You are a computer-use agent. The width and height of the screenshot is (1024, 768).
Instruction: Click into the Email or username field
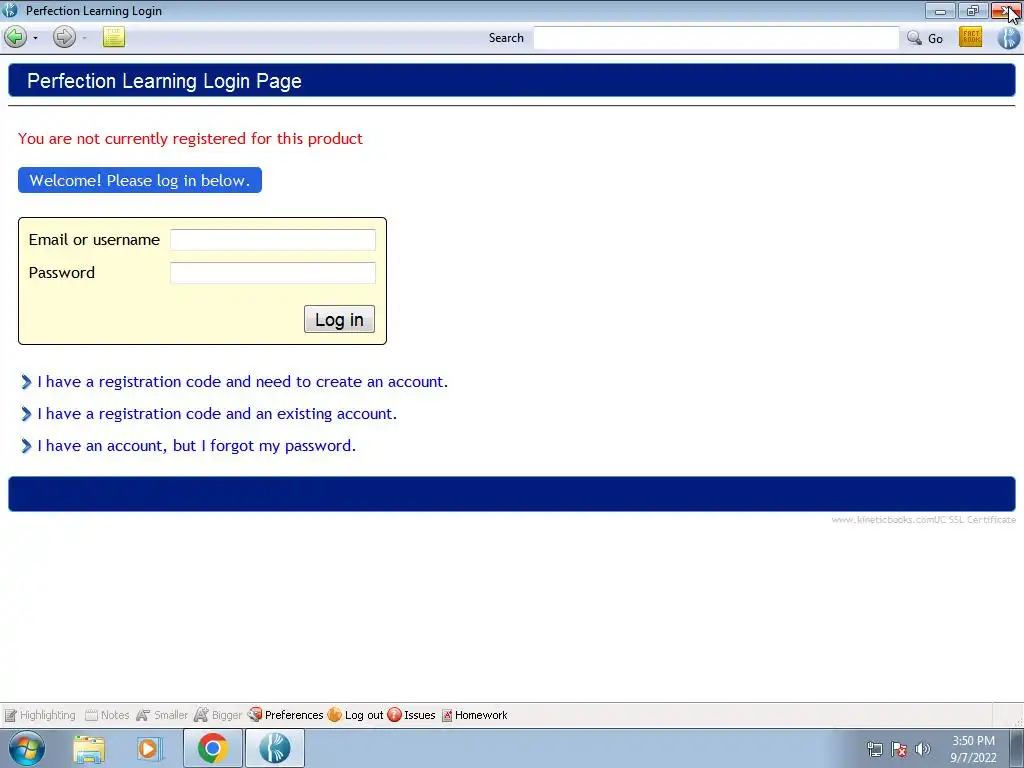(273, 240)
